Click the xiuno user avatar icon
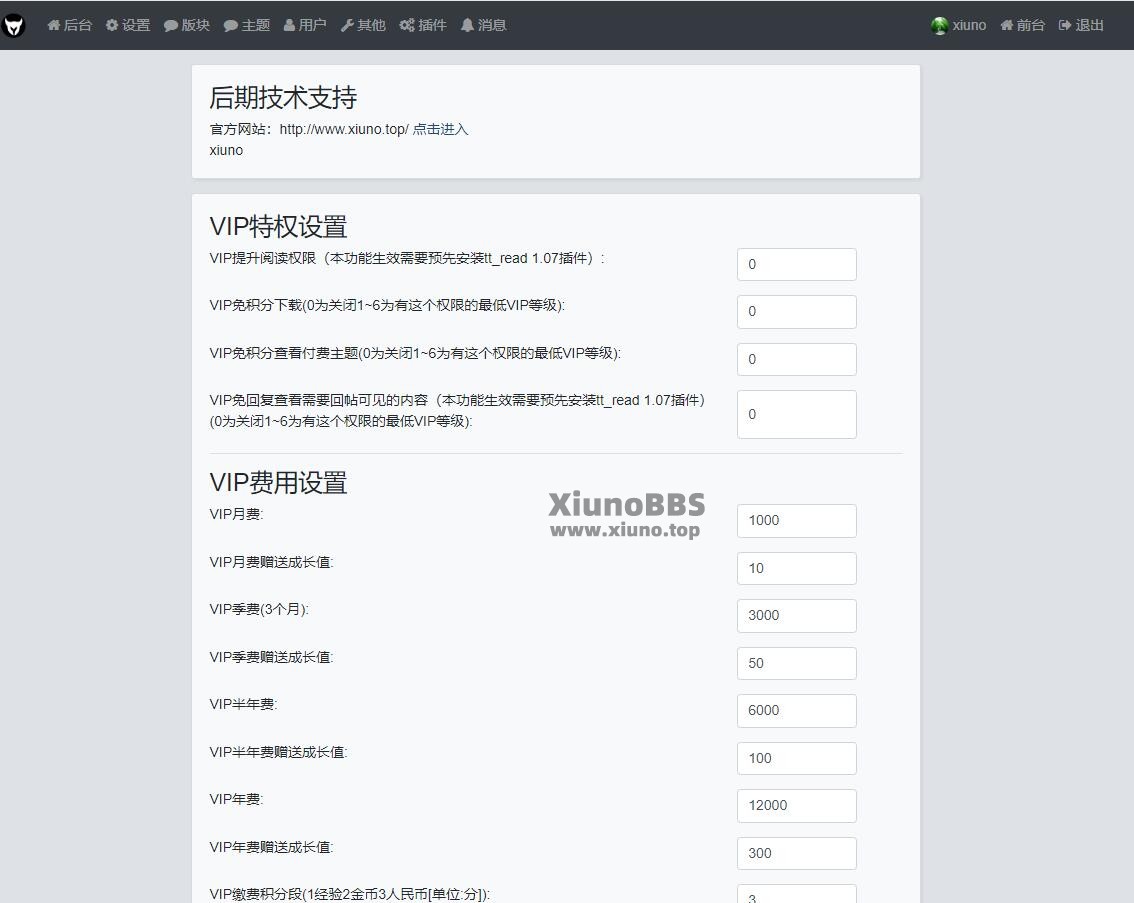The image size is (1134, 903). coord(939,25)
